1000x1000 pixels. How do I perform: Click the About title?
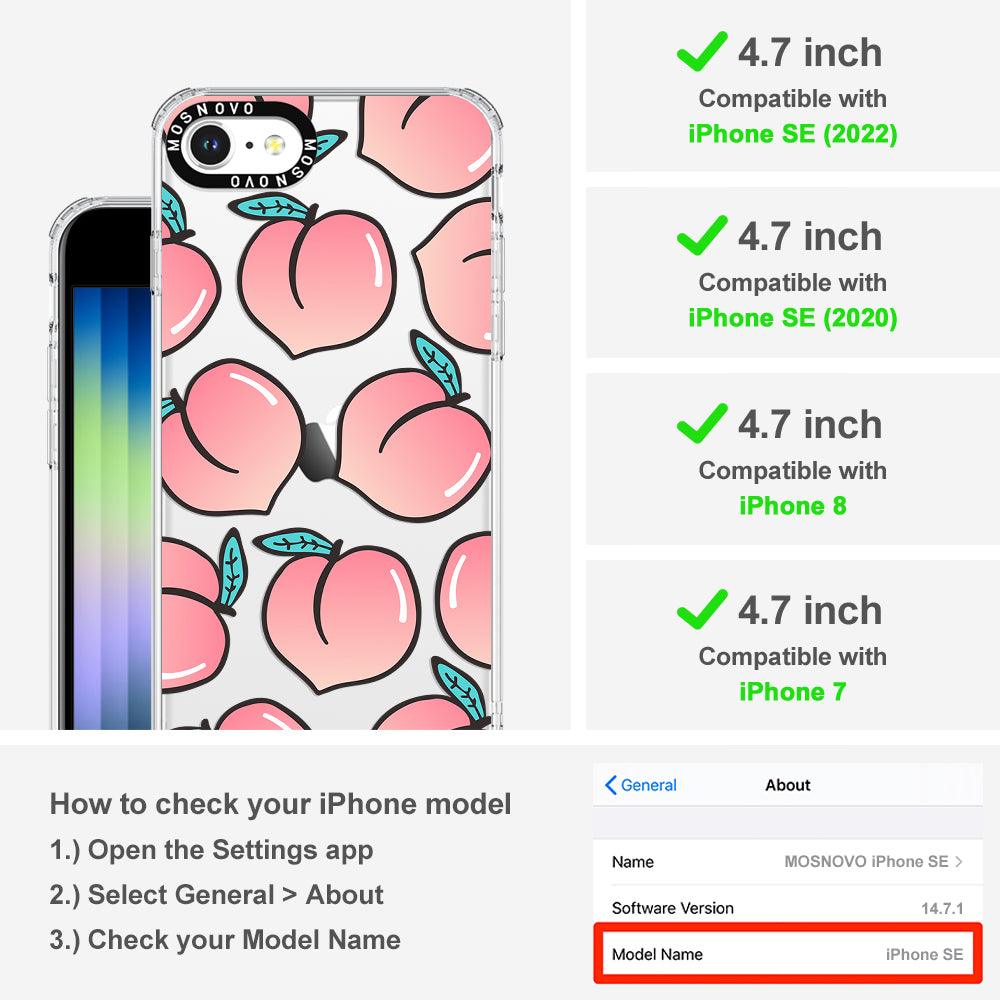click(x=788, y=785)
